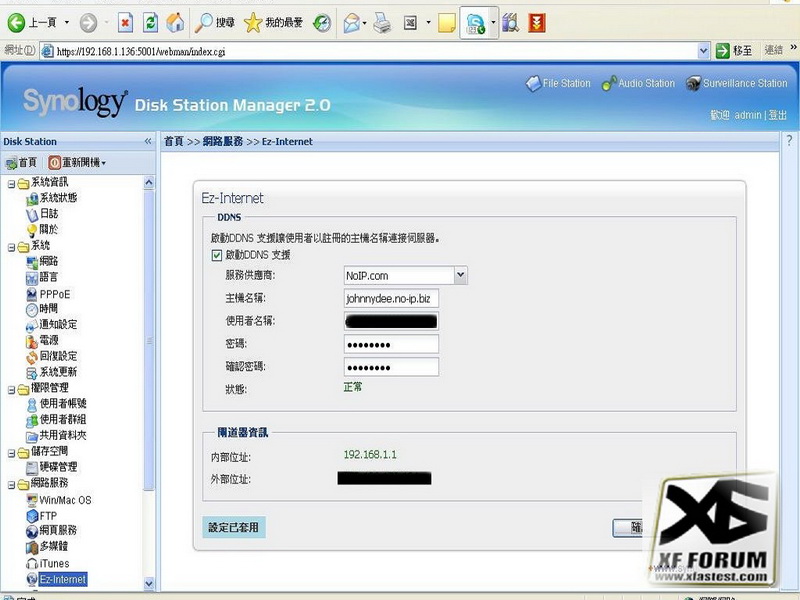Expand the address bar URL dropdown
The width and height of the screenshot is (800, 600).
click(703, 51)
